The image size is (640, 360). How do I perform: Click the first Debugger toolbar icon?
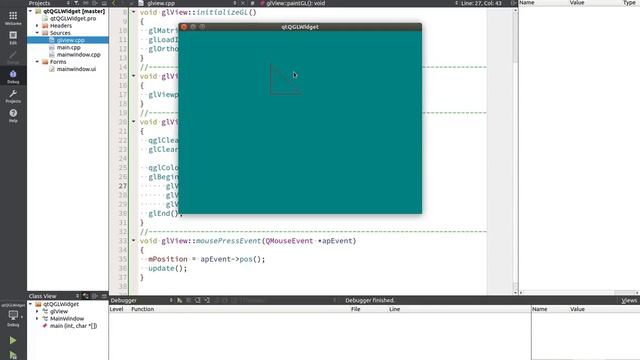[x=180, y=300]
